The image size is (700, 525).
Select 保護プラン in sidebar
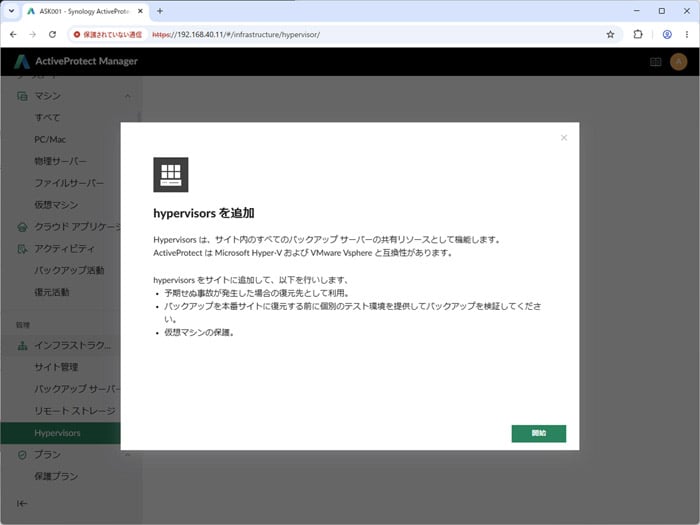click(56, 476)
